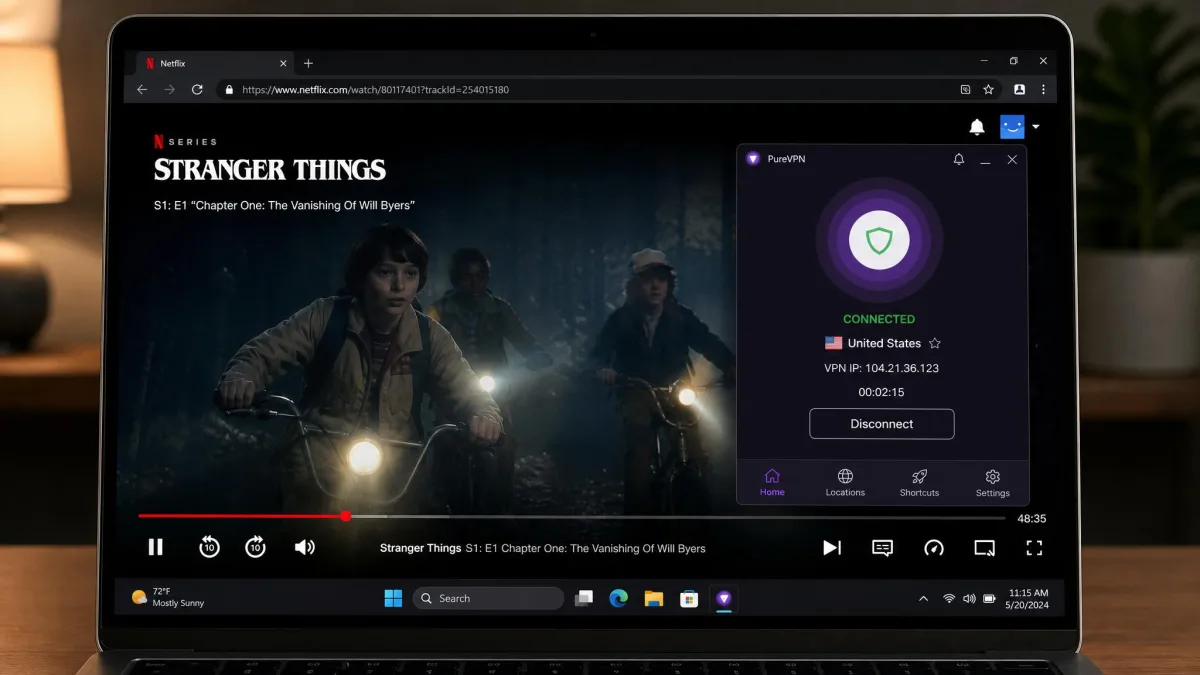
Task: Open the browser profile icon
Action: point(1019,89)
